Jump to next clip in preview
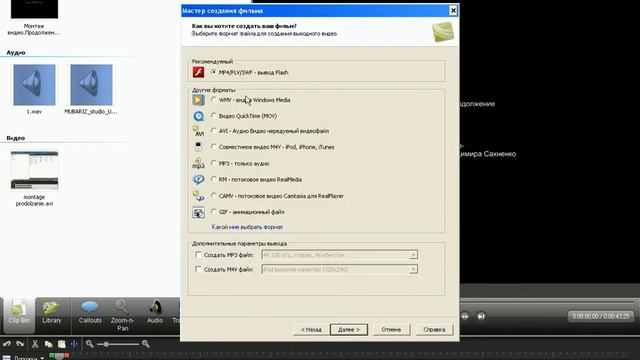The image size is (640, 360). [481, 316]
